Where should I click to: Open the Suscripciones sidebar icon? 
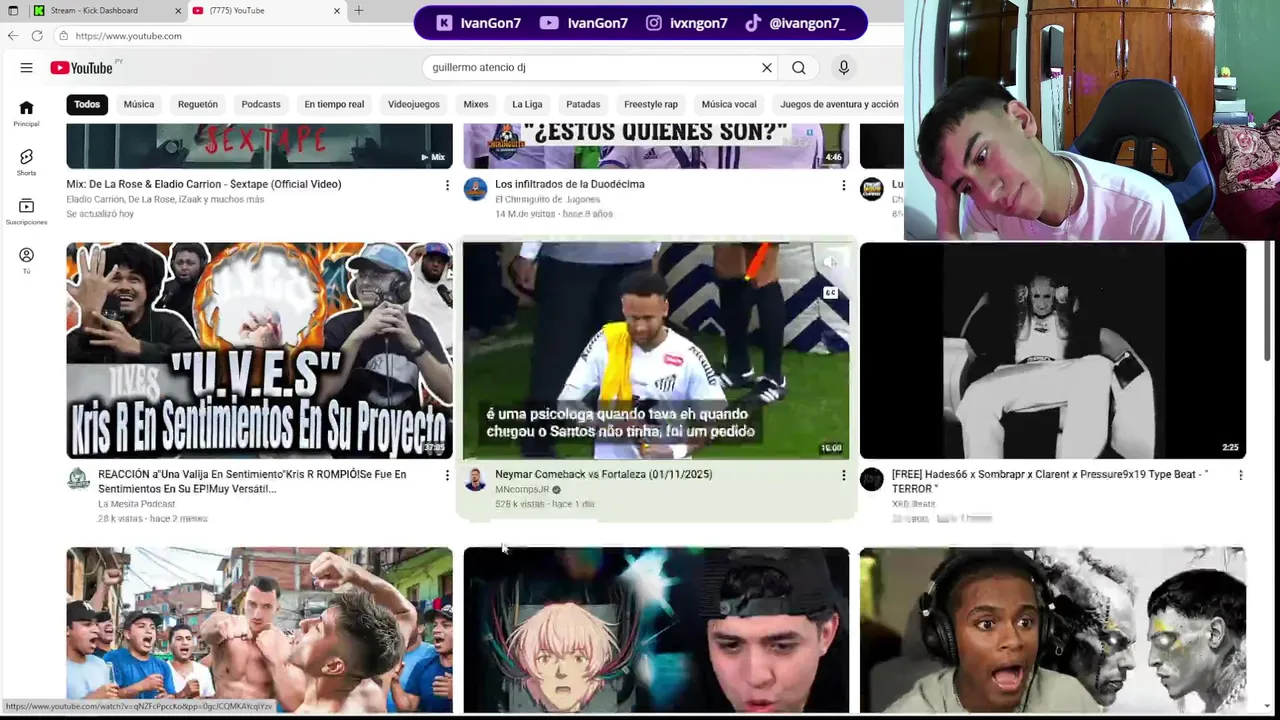click(x=26, y=212)
